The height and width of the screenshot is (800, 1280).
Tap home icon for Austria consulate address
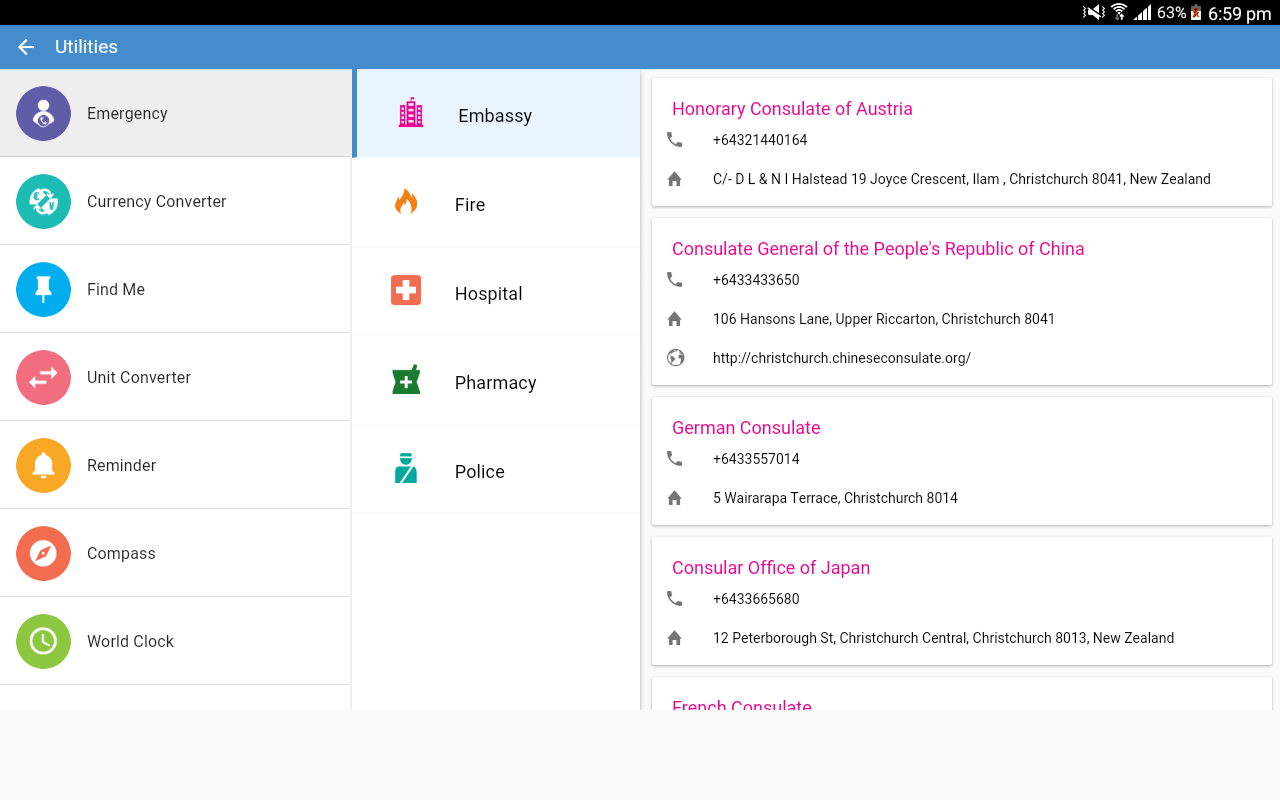click(675, 179)
